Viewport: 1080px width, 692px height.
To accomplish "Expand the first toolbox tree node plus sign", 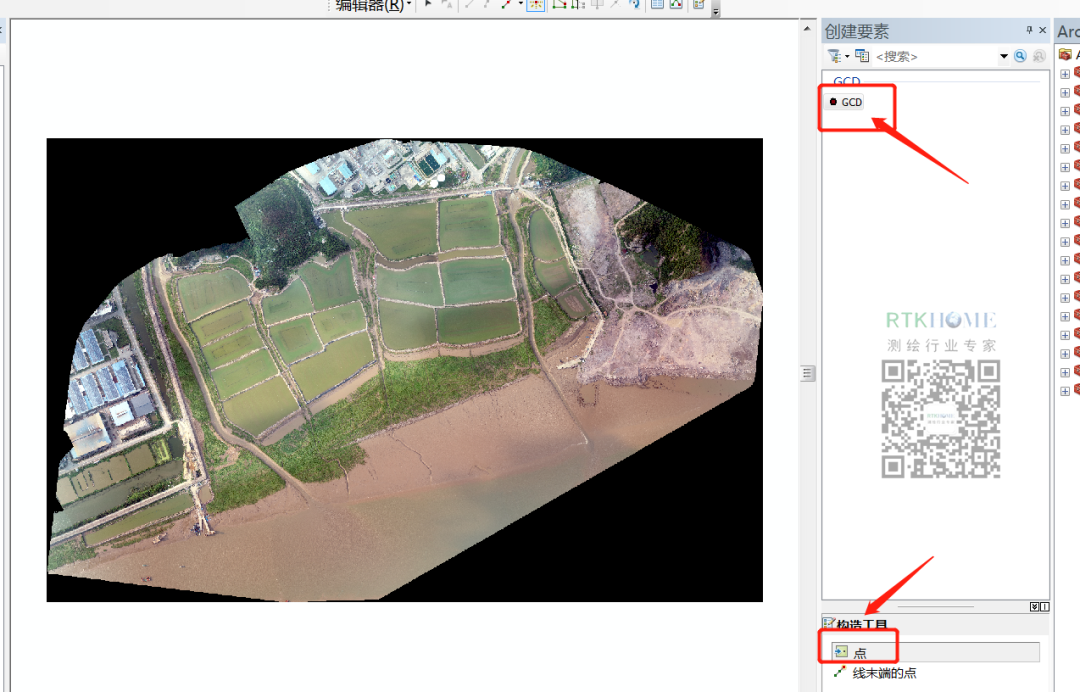I will pos(1064,74).
